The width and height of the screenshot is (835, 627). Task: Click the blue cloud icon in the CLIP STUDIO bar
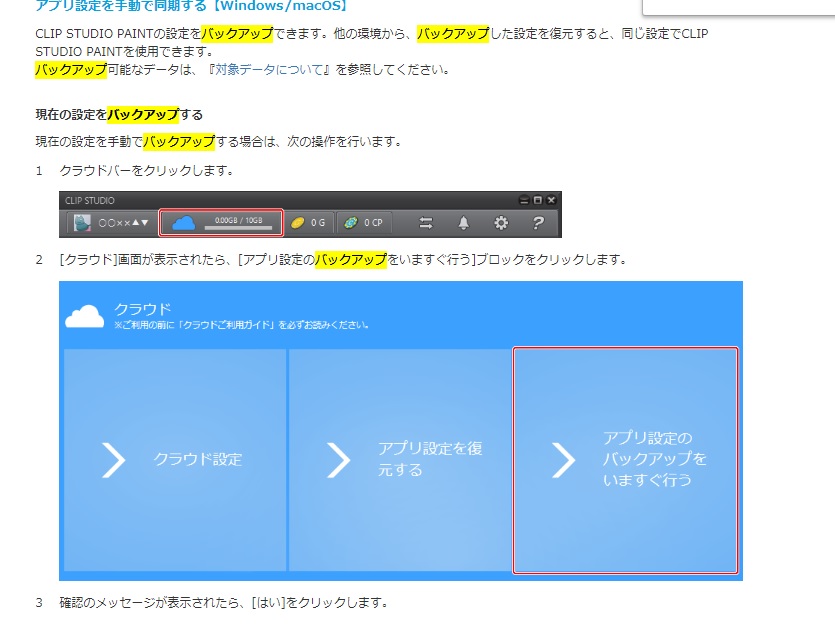(183, 223)
